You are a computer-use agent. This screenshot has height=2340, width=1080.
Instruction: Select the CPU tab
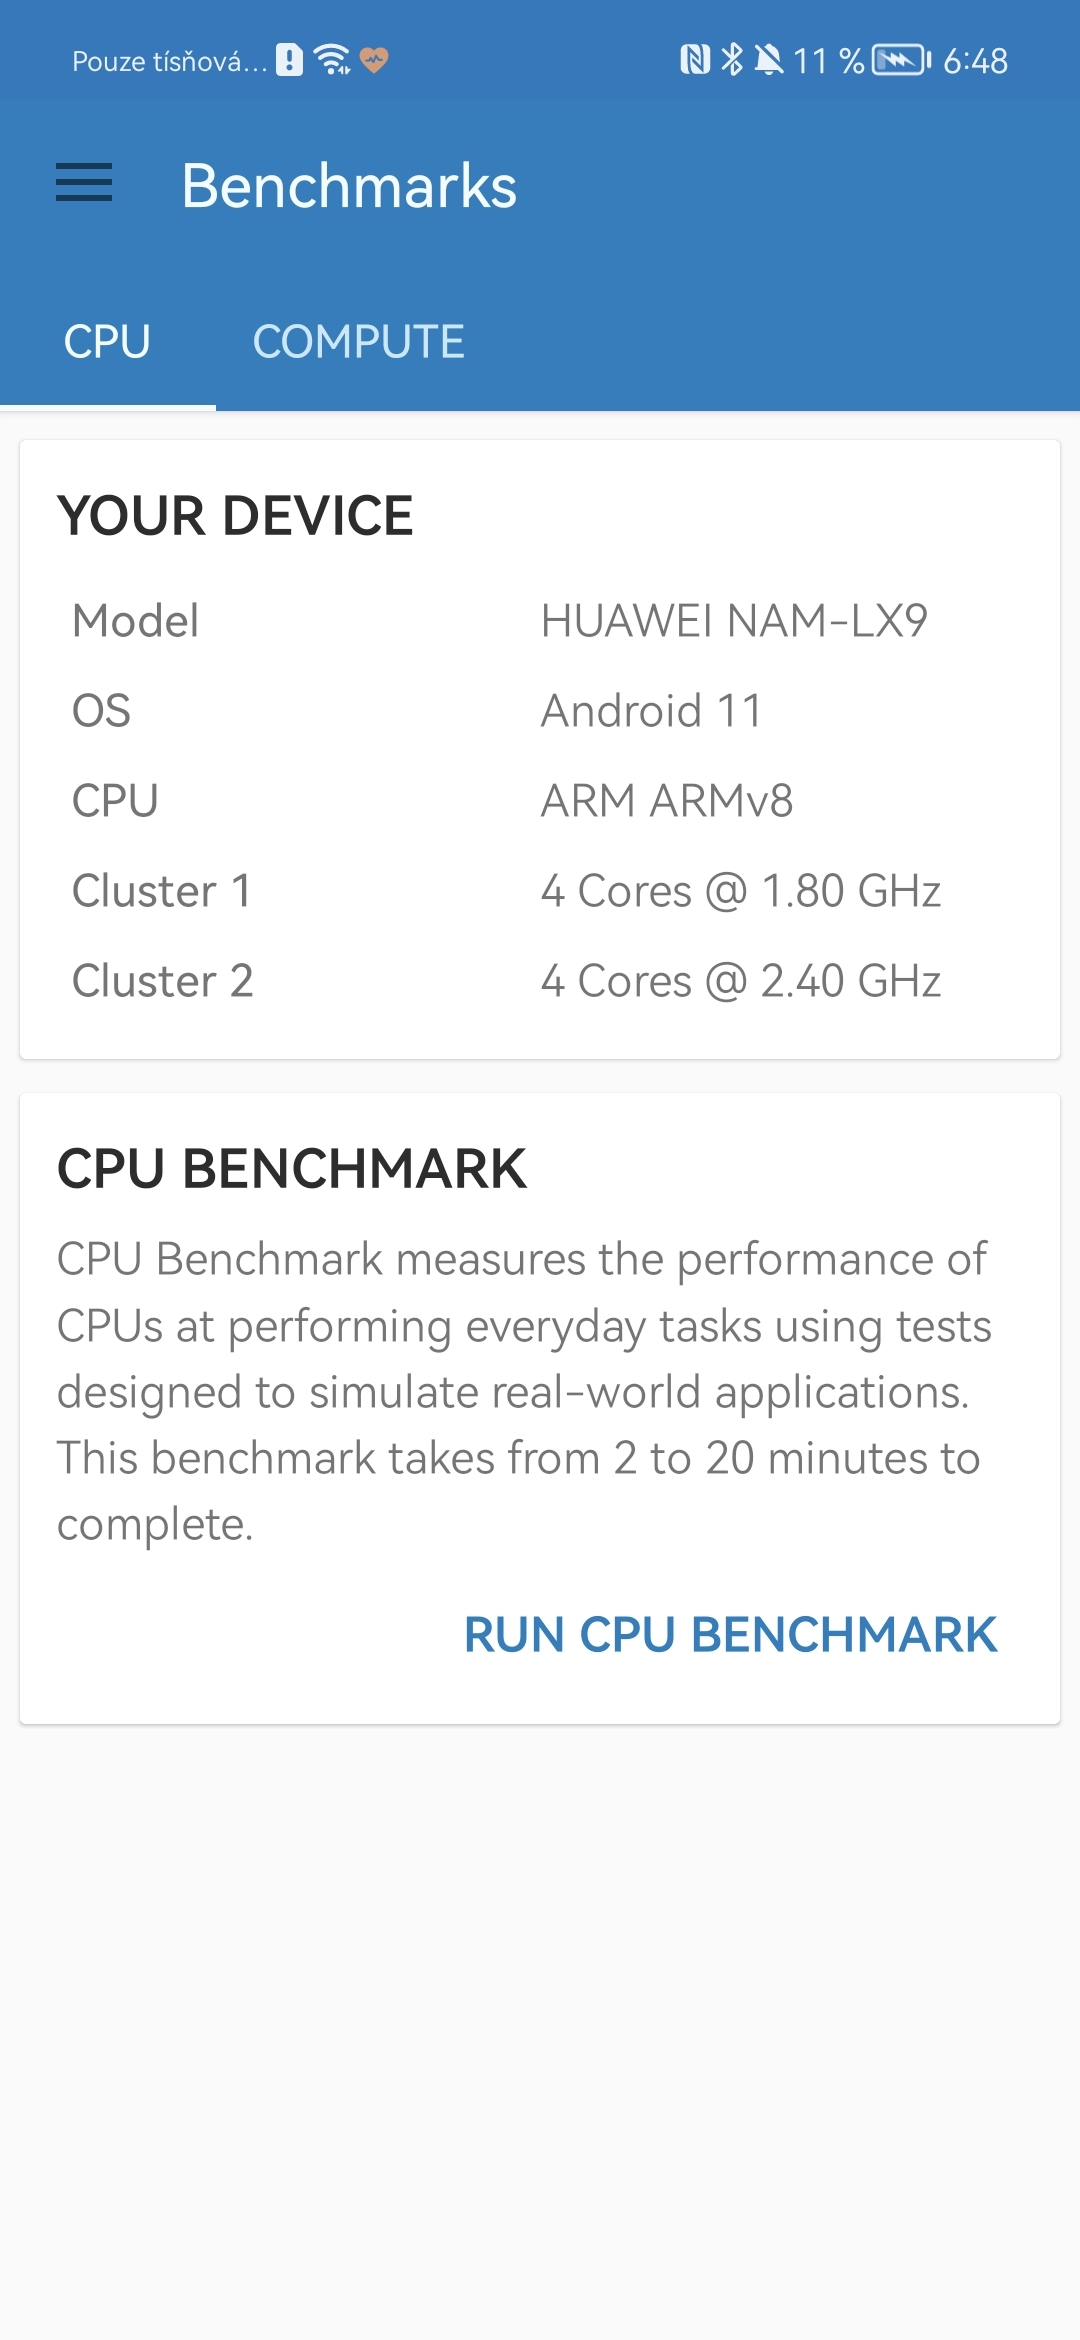pos(107,342)
